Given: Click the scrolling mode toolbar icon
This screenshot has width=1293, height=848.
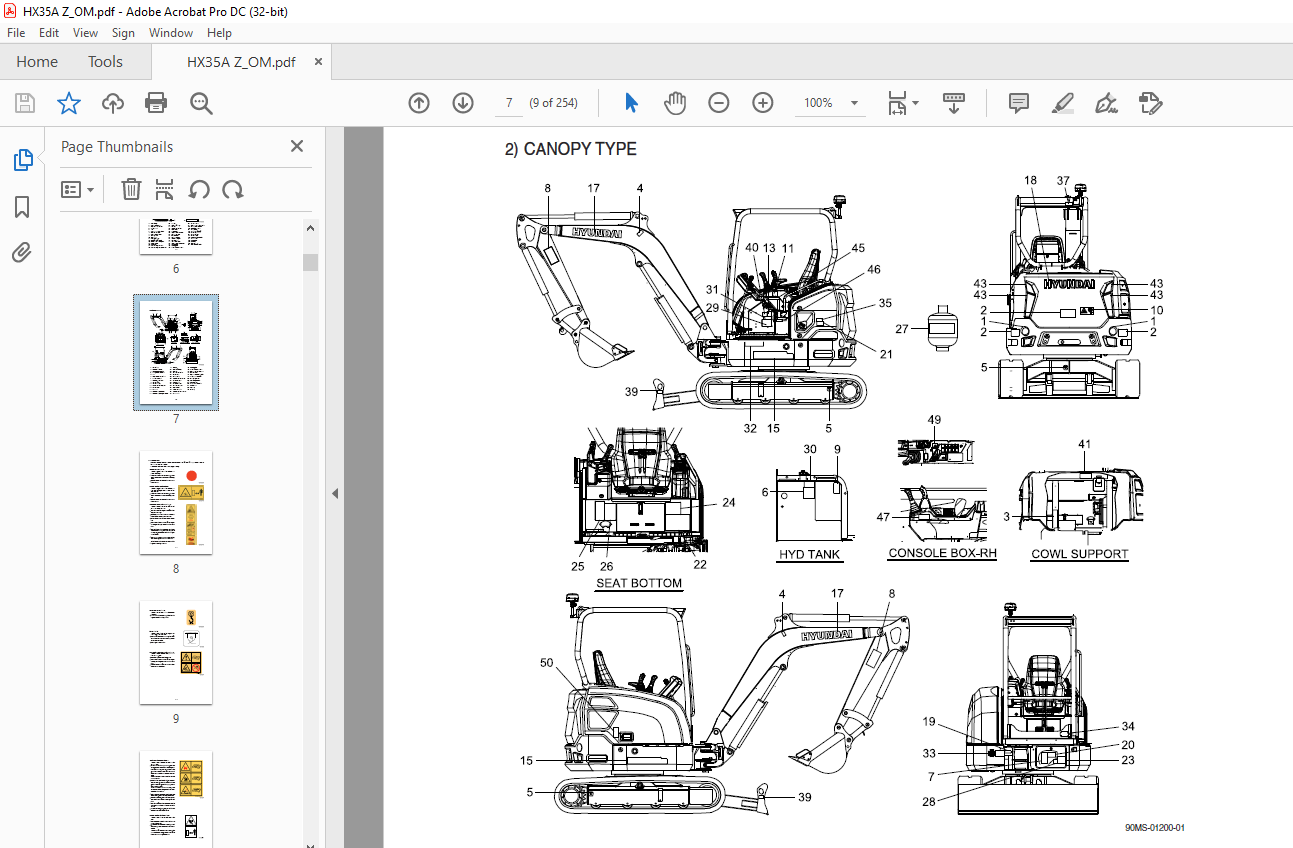Looking at the screenshot, I should (954, 103).
